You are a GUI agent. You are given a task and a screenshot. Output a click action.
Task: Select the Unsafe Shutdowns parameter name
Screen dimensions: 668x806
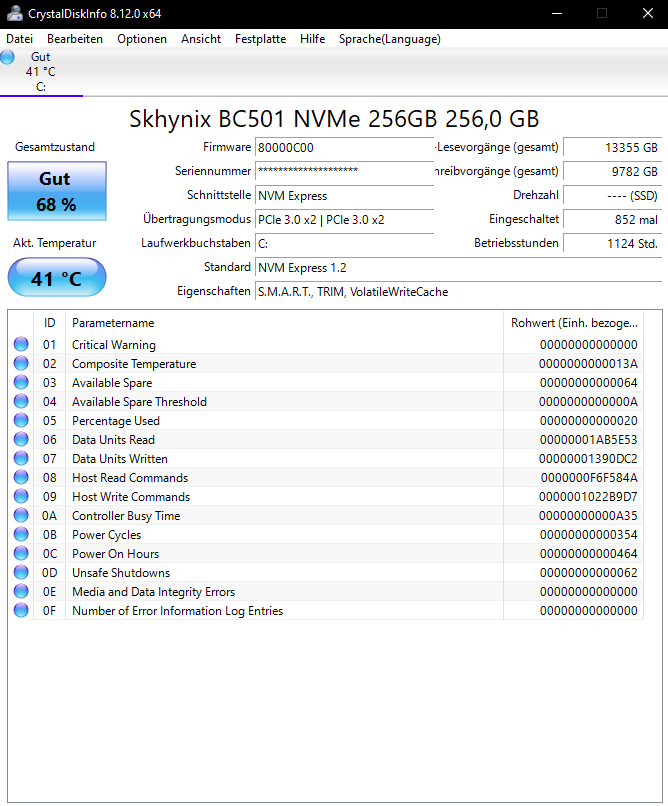(x=121, y=573)
